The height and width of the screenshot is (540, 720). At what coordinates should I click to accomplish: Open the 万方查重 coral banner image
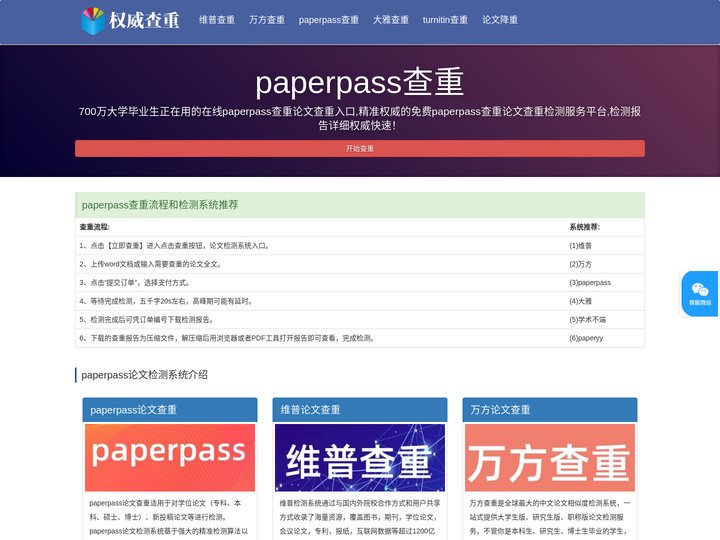pos(550,457)
